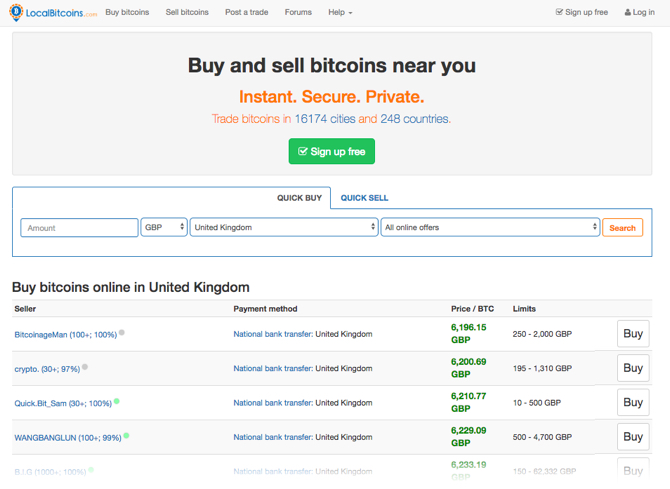670x489 pixels.
Task: Click the Limits column header
Action: click(x=524, y=309)
